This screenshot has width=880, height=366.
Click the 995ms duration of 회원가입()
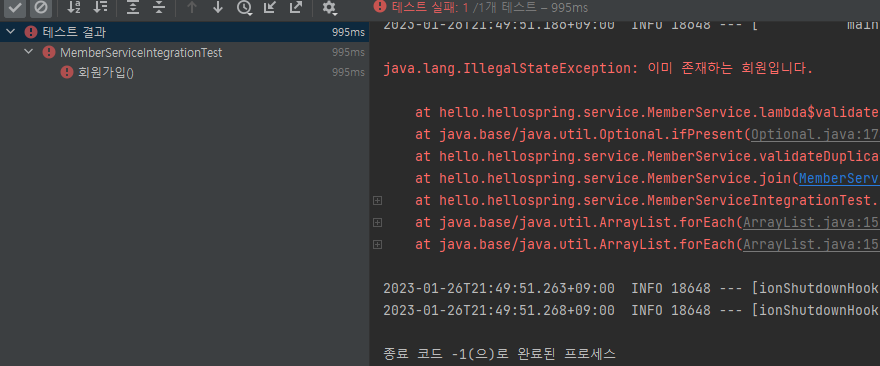(x=348, y=72)
